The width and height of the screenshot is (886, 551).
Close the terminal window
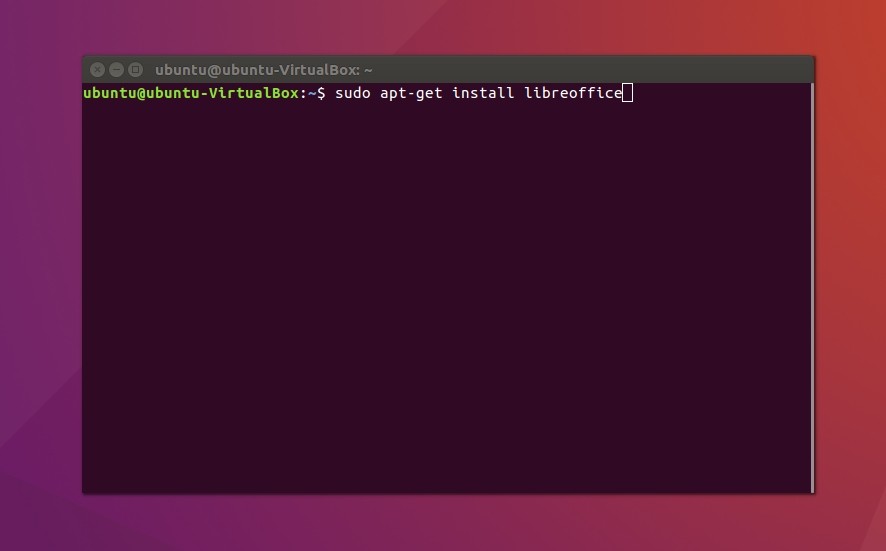97,70
